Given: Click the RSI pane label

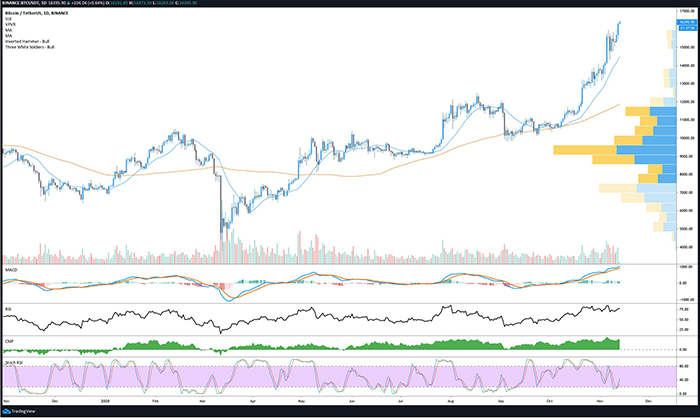Looking at the screenshot, I should pyautogui.click(x=9, y=308).
